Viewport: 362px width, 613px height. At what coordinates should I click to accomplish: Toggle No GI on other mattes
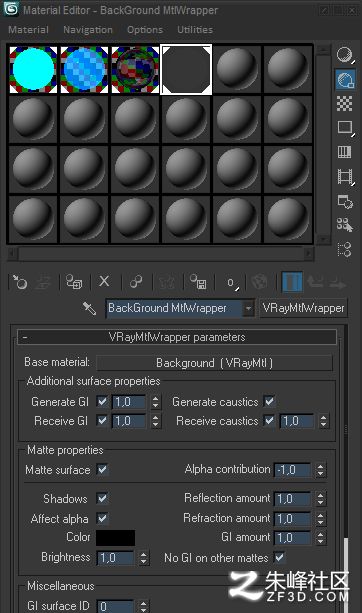279,557
